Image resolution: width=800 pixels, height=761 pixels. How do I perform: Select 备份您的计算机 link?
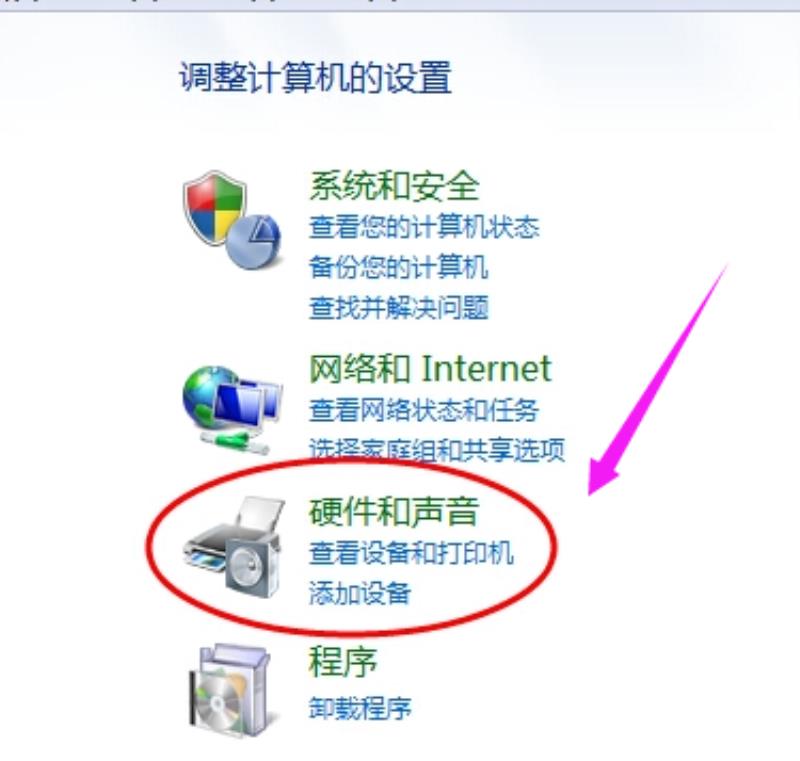point(398,267)
